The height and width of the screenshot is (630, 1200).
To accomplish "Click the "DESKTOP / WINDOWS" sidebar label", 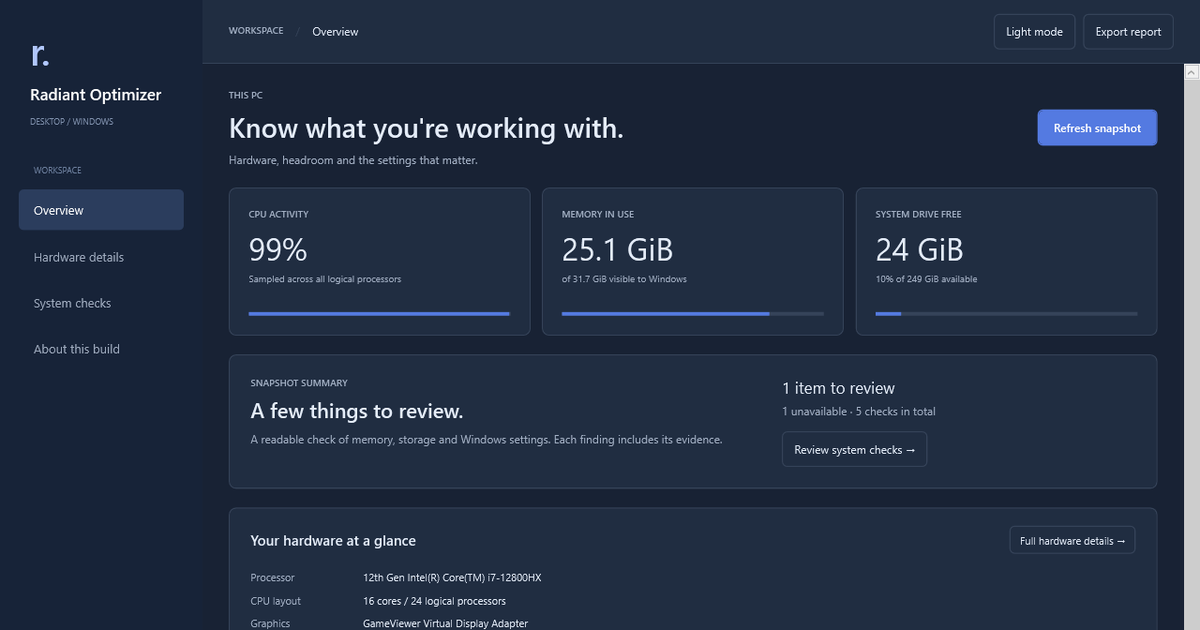I will (72, 122).
